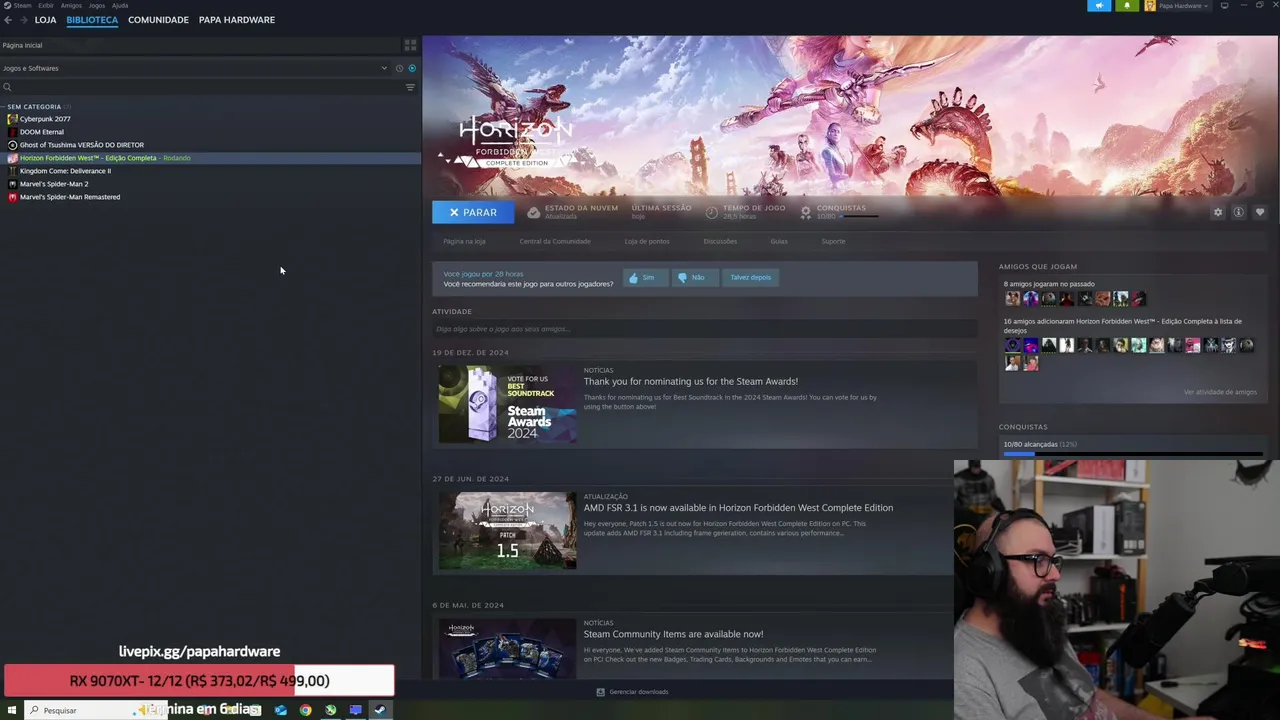1280x720 pixels.
Task: Click the Kingdom Come: Deliverance II icon
Action: (12, 171)
